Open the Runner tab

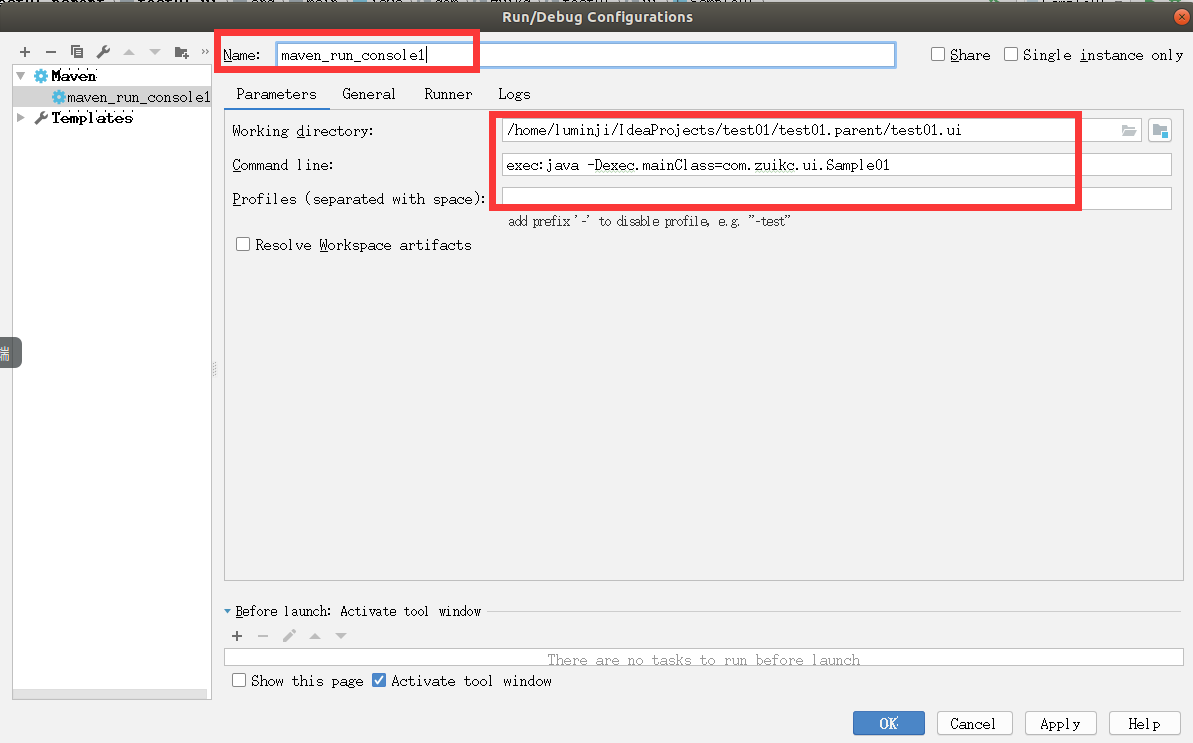click(448, 94)
